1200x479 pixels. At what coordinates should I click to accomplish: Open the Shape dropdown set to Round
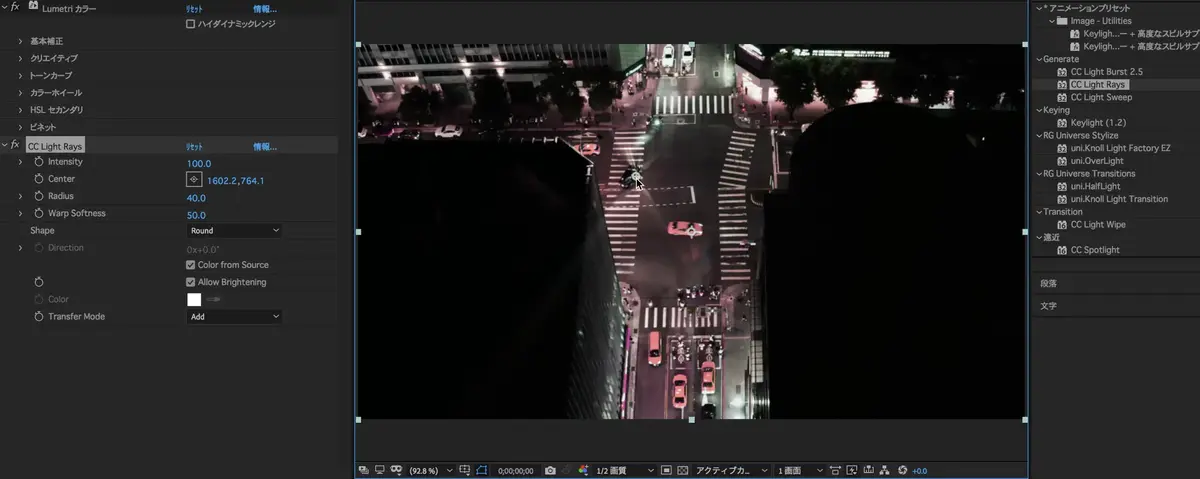click(234, 231)
